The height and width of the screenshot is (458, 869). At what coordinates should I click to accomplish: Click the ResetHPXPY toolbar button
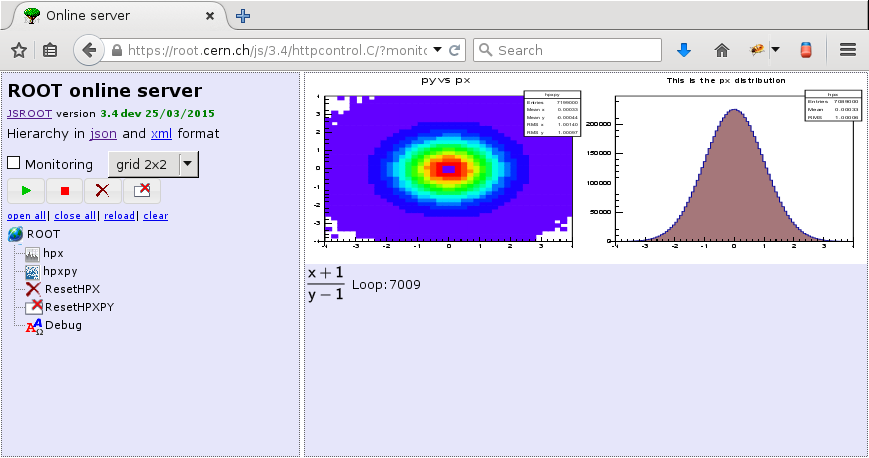tap(141, 190)
